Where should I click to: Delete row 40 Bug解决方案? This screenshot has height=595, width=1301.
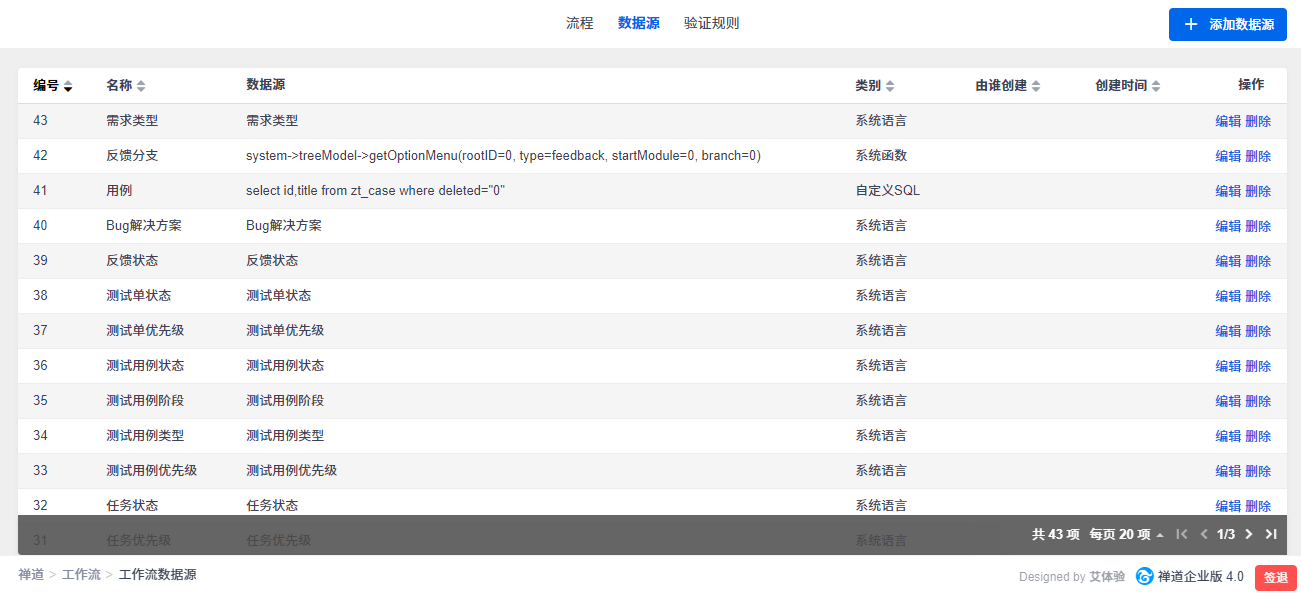[1258, 226]
